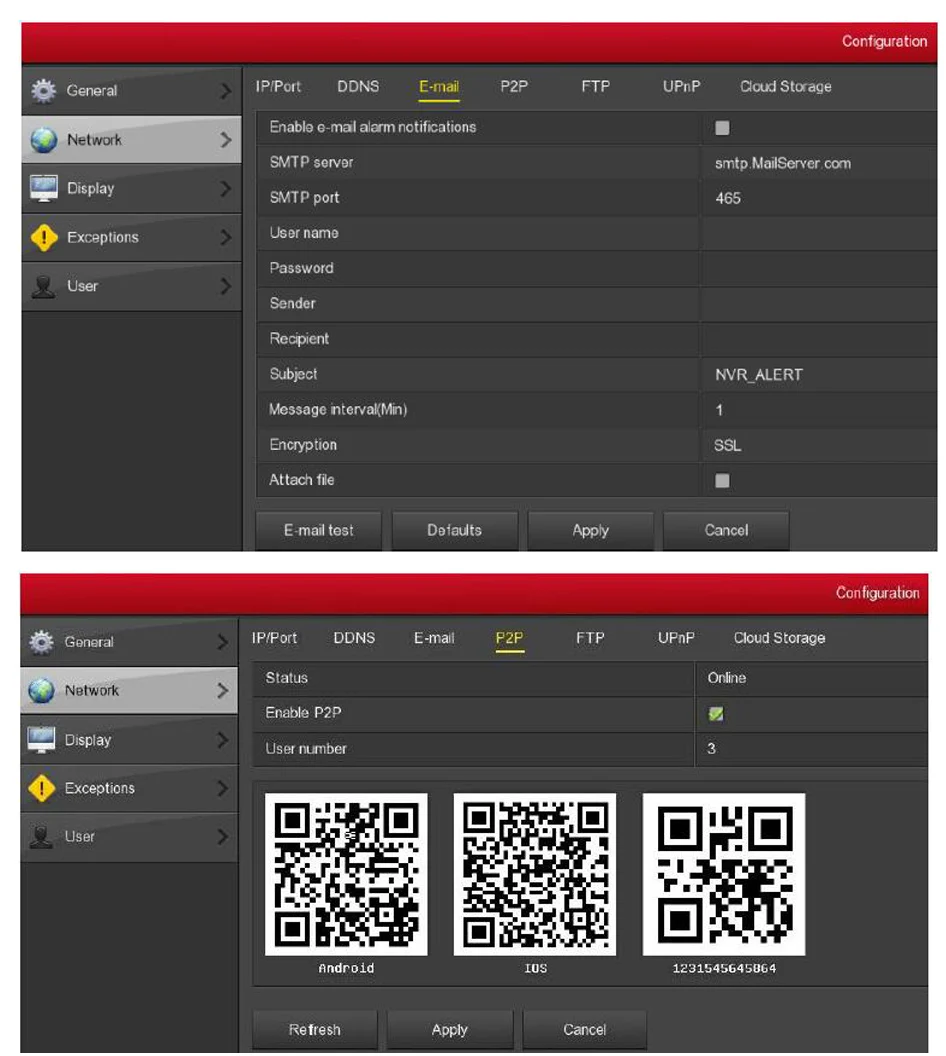Click the device ID QR code 1231545645864
This screenshot has width=946, height=1056.
point(724,874)
